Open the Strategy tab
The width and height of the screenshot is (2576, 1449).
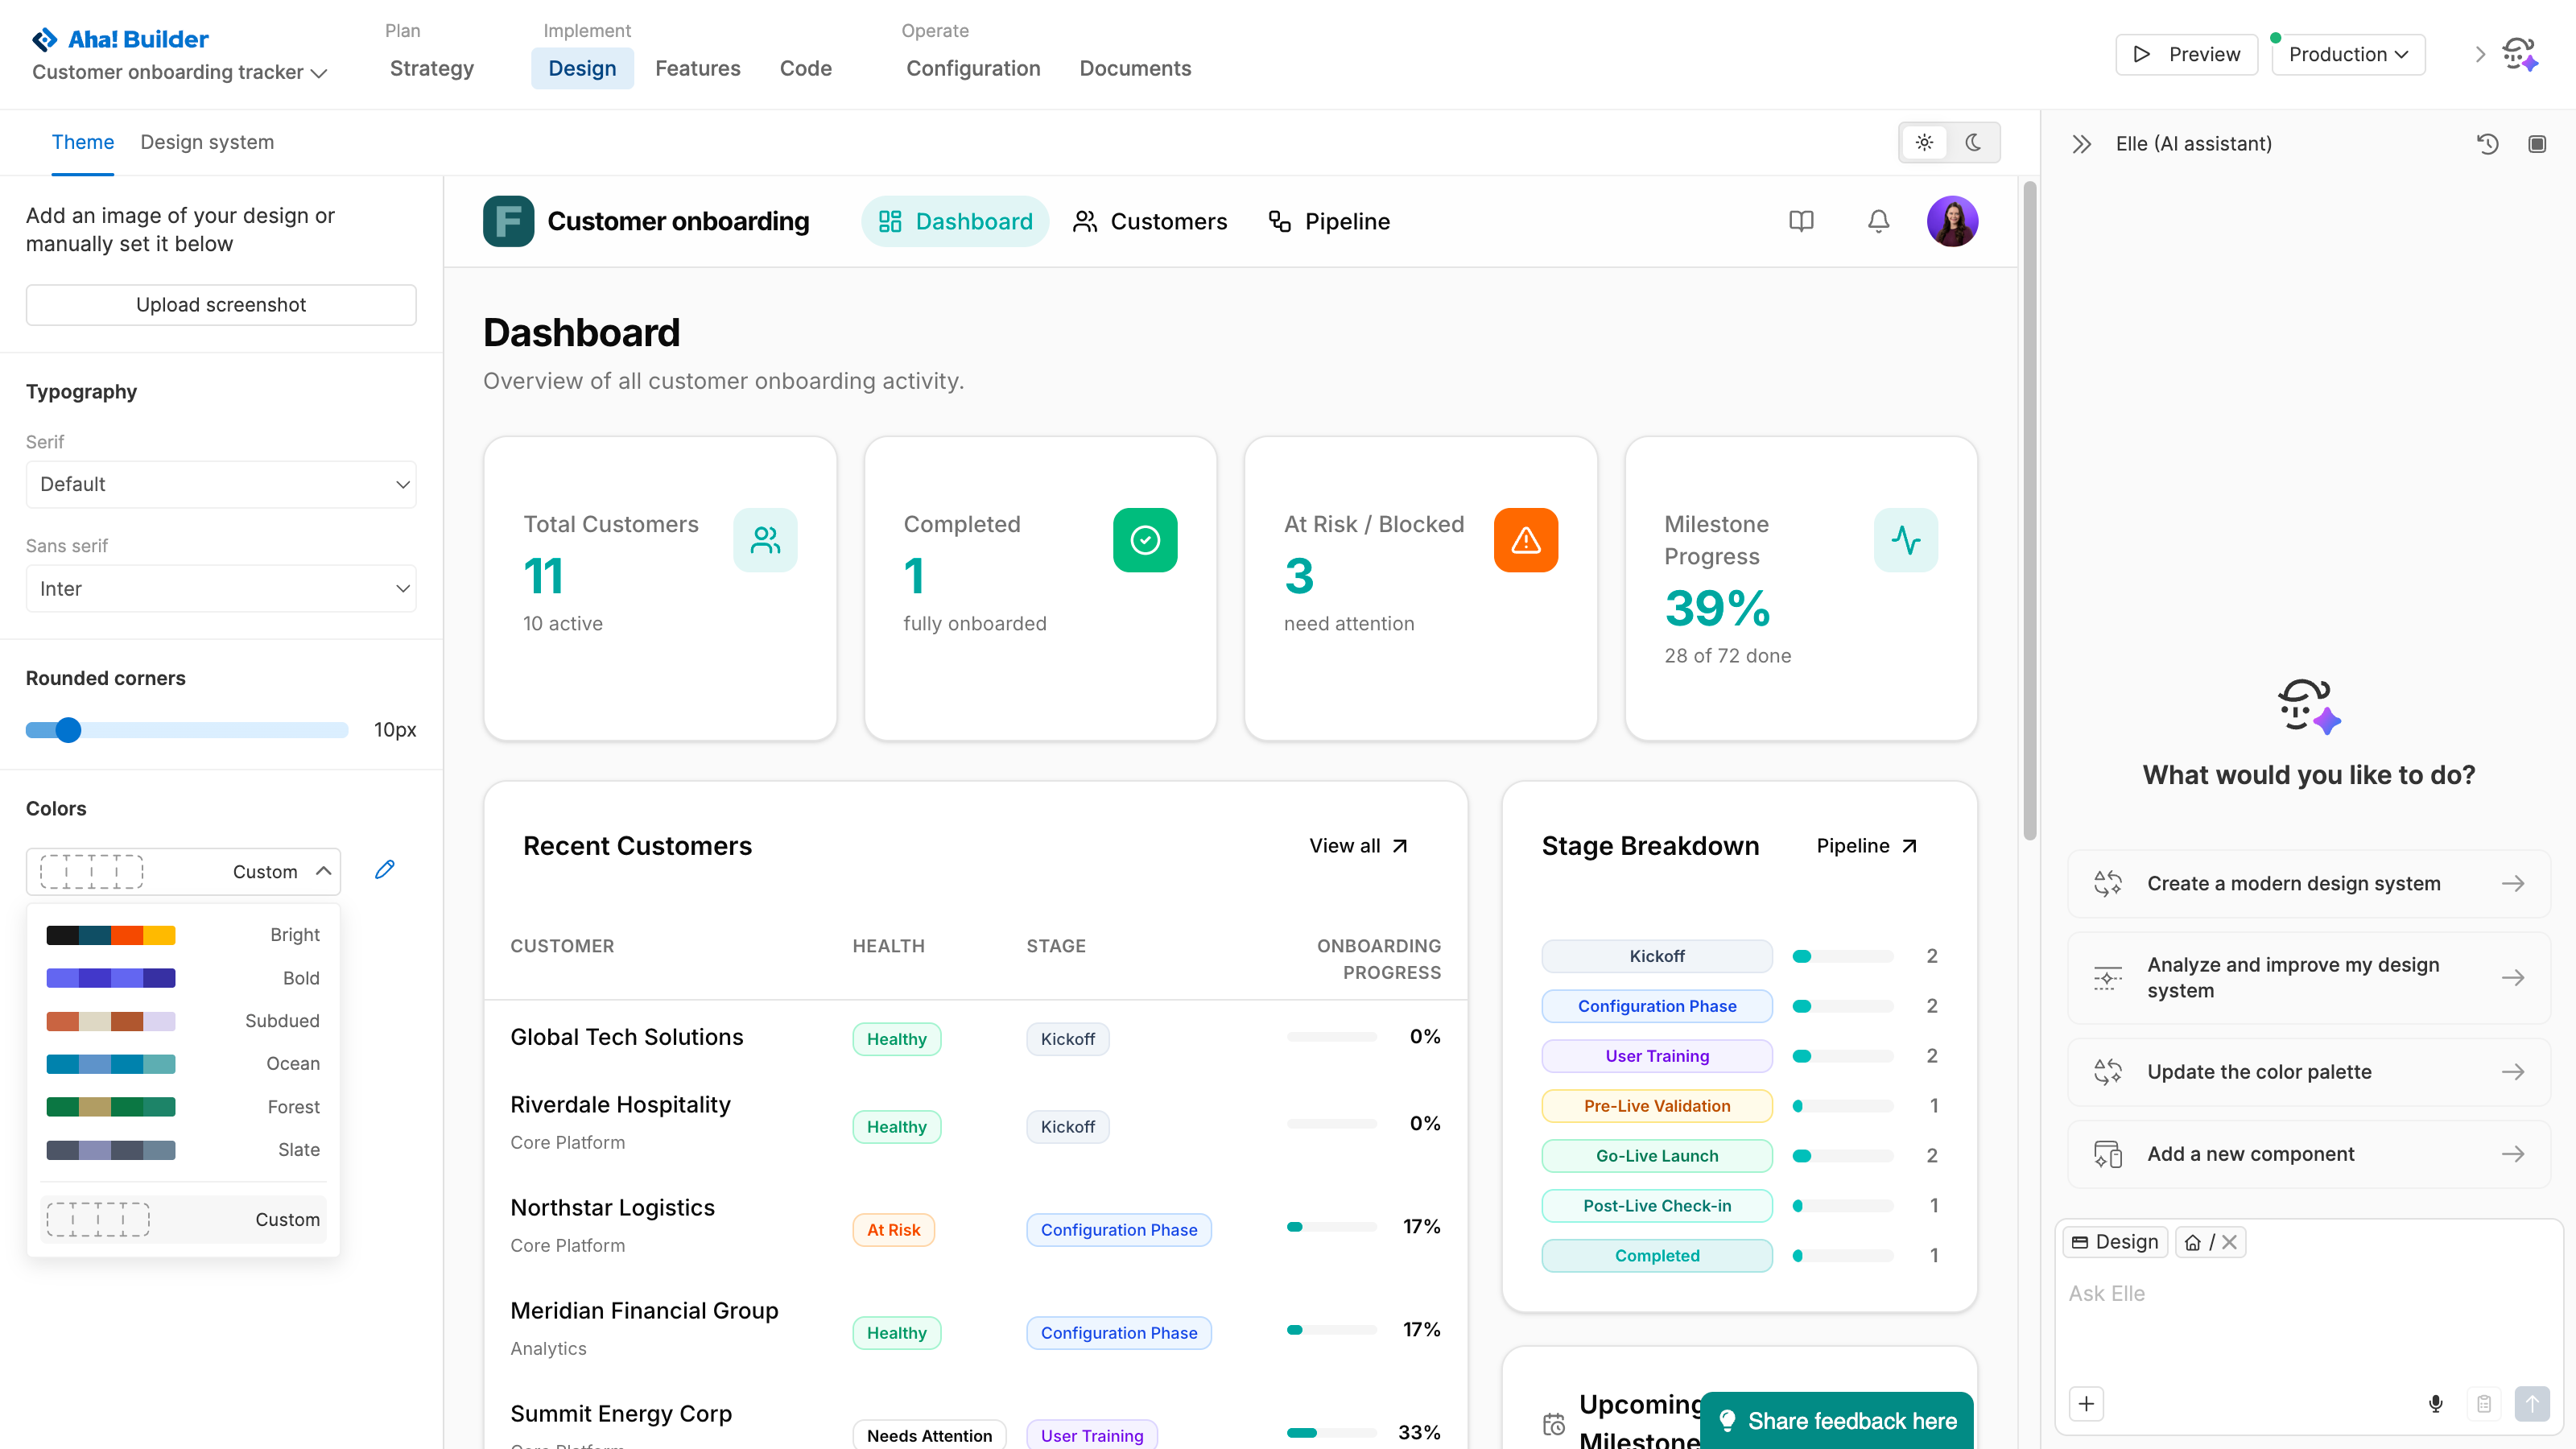pyautogui.click(x=432, y=68)
